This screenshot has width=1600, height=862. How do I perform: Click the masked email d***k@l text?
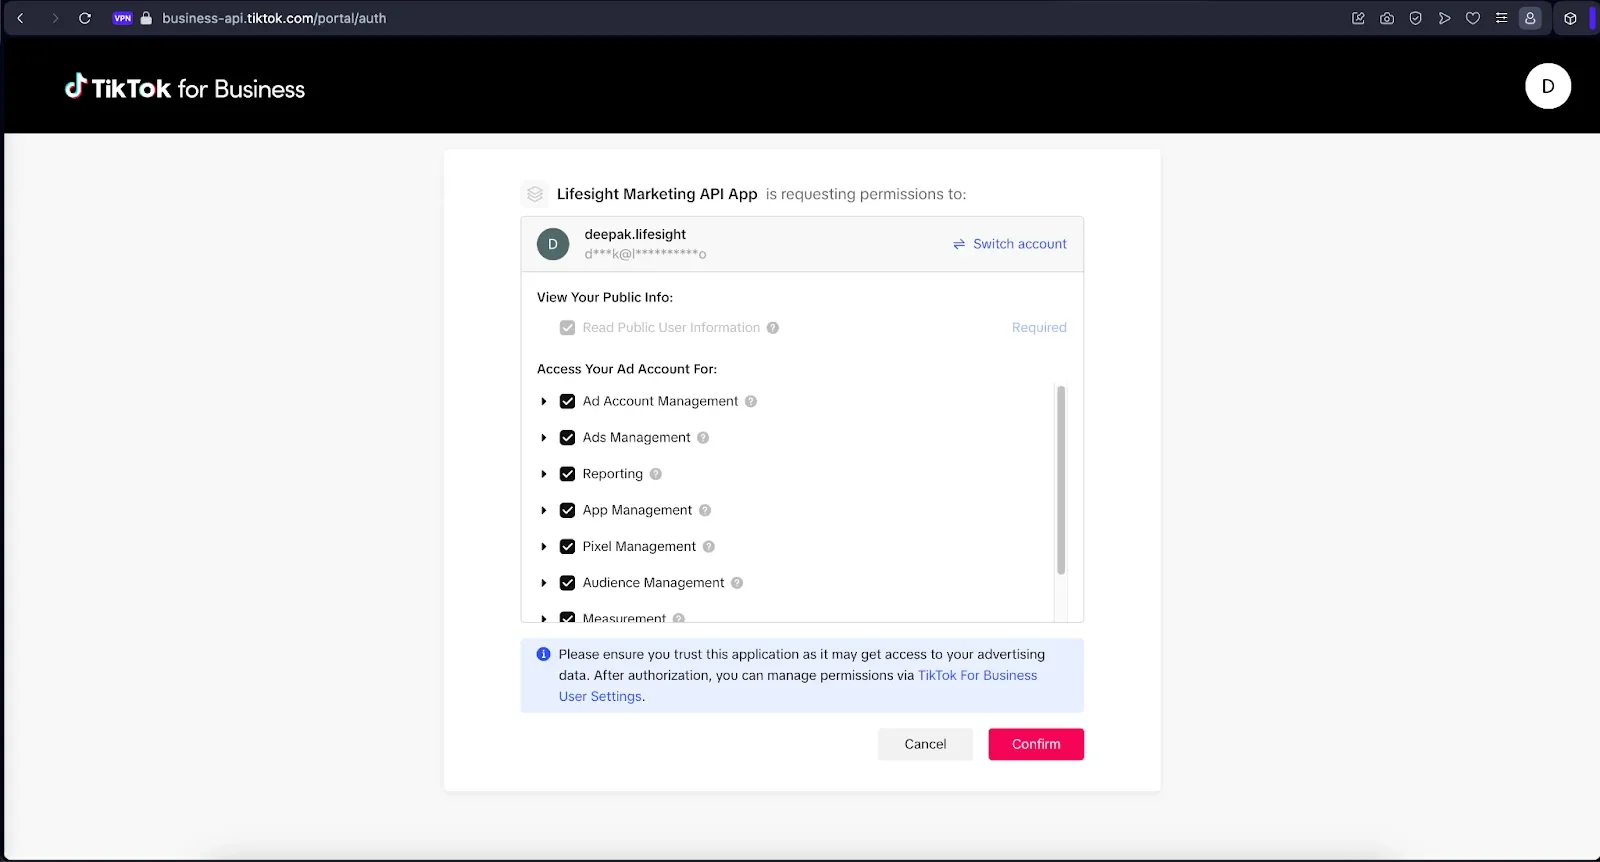(645, 254)
